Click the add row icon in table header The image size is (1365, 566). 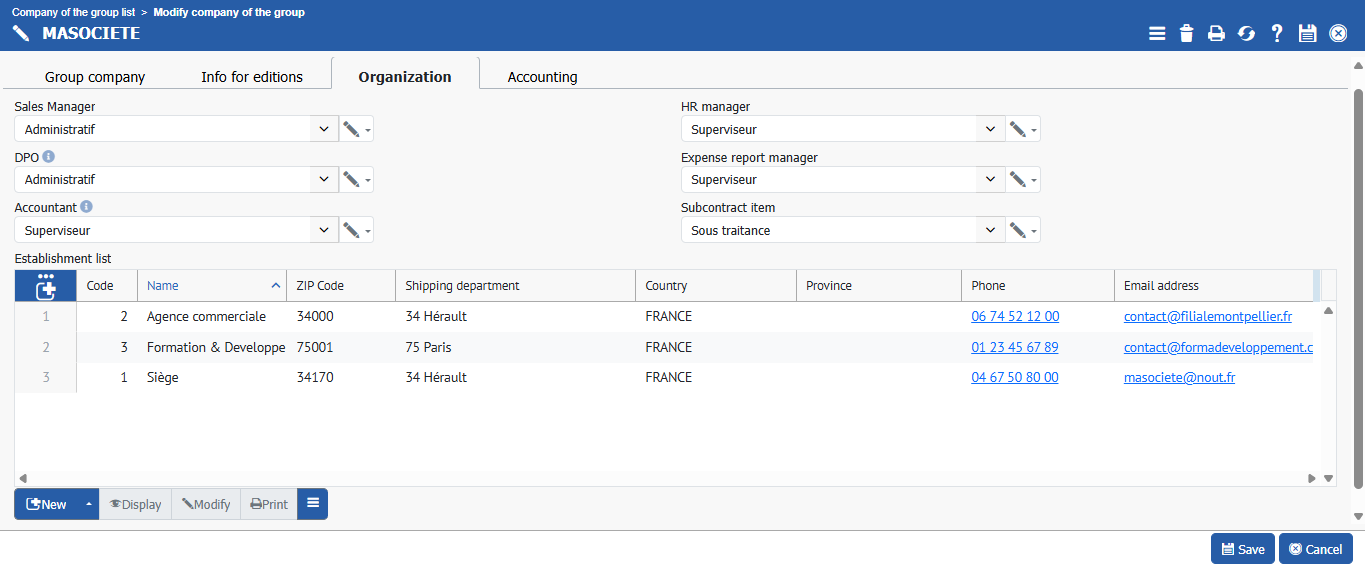click(x=45, y=286)
